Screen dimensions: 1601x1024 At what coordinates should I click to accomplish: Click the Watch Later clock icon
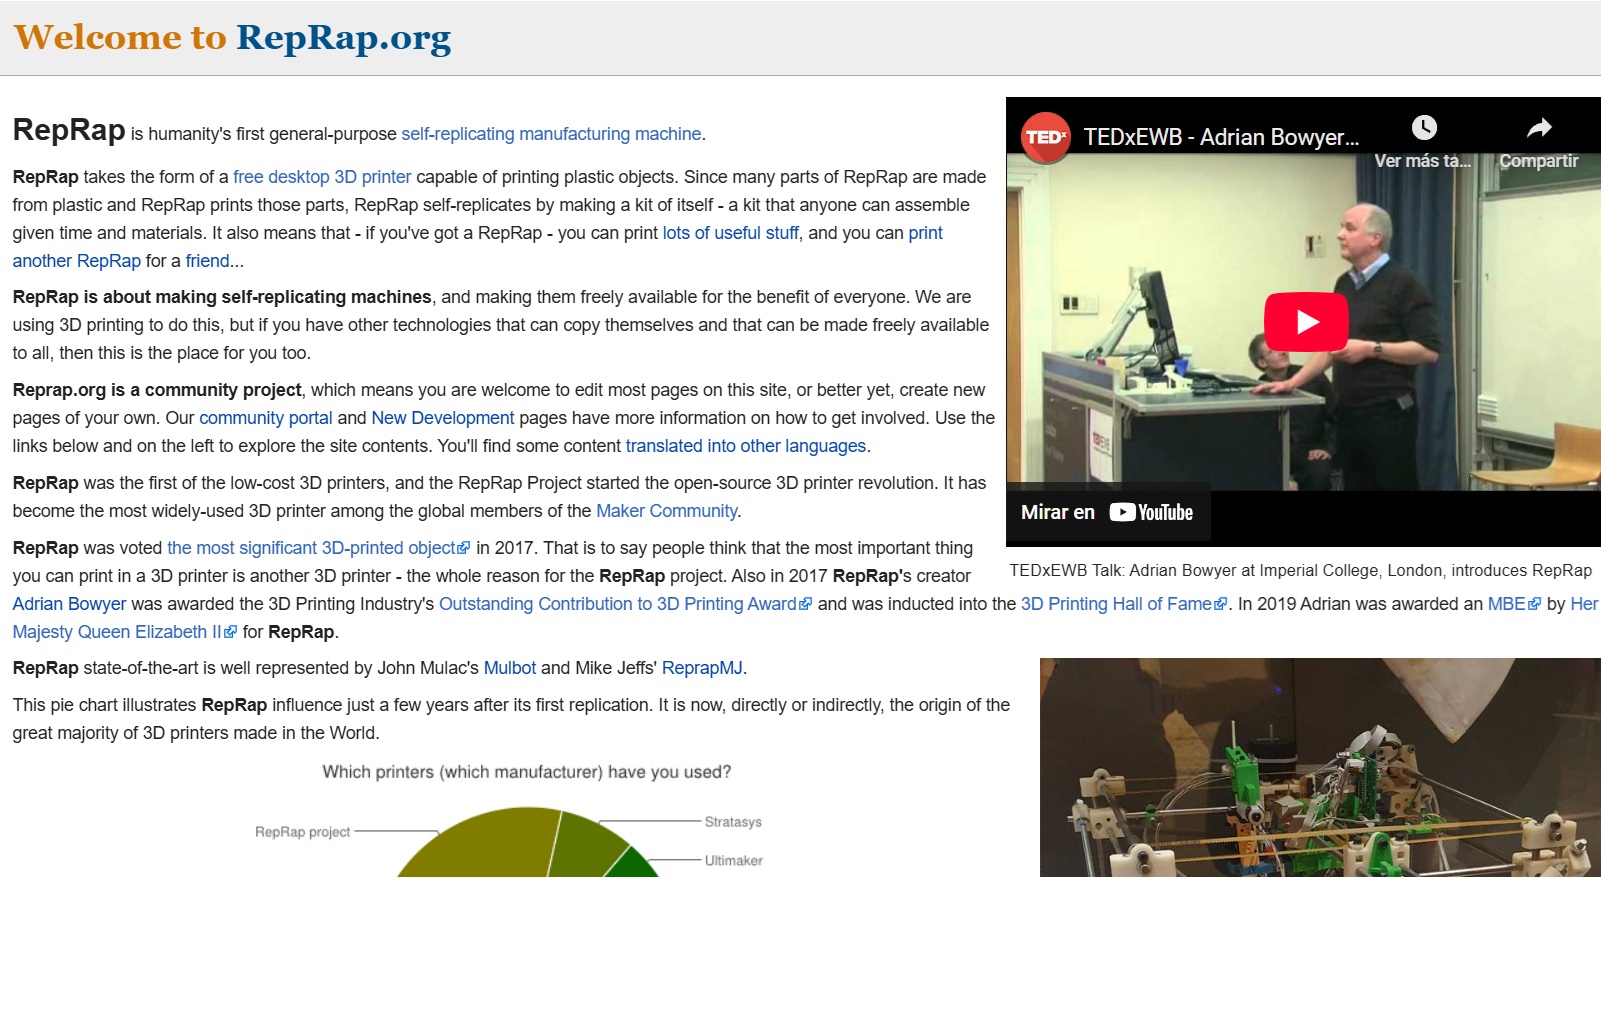tap(1424, 128)
